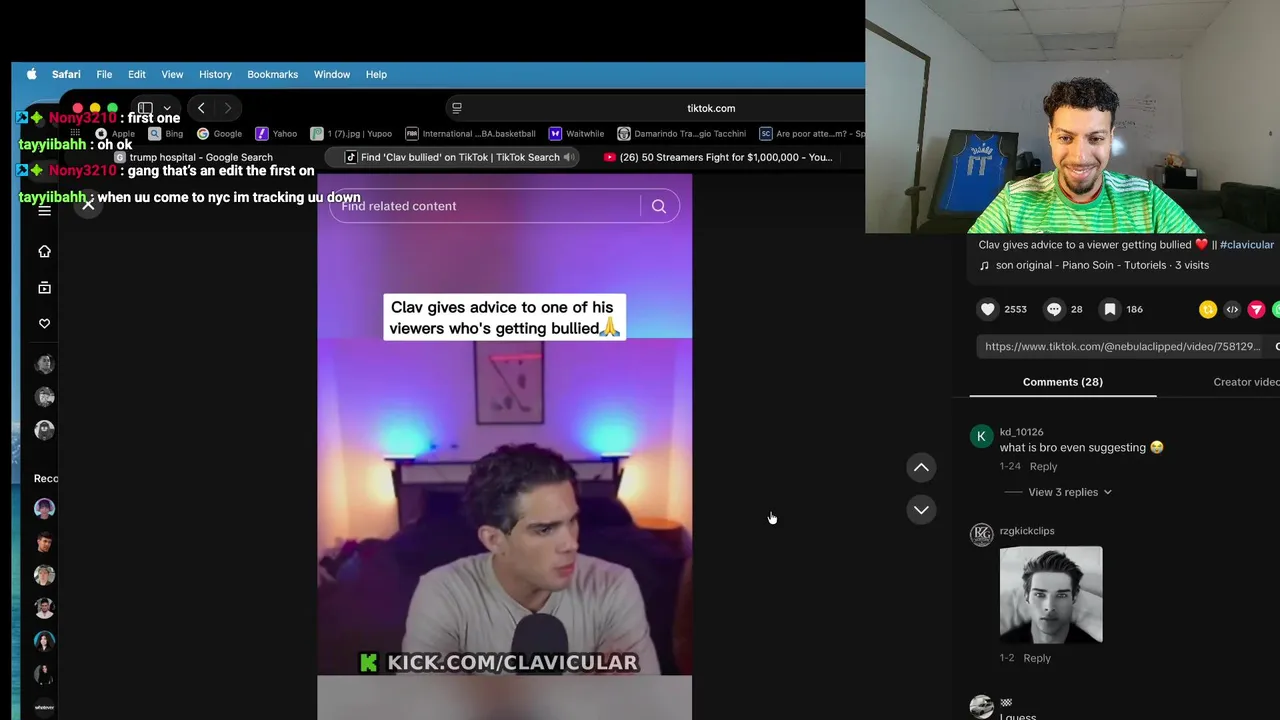Open the Waitwhile bookmark
This screenshot has height=720, width=1280.
577,133
